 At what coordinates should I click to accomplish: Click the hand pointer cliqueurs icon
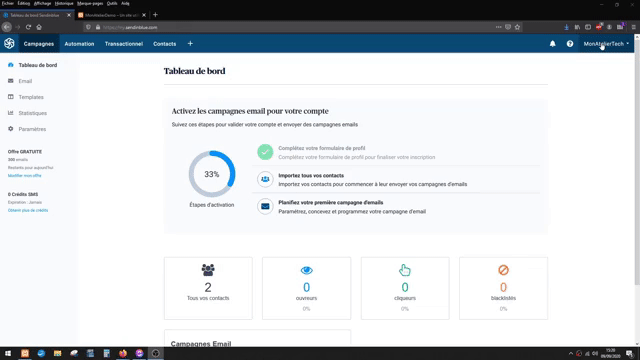click(404, 270)
